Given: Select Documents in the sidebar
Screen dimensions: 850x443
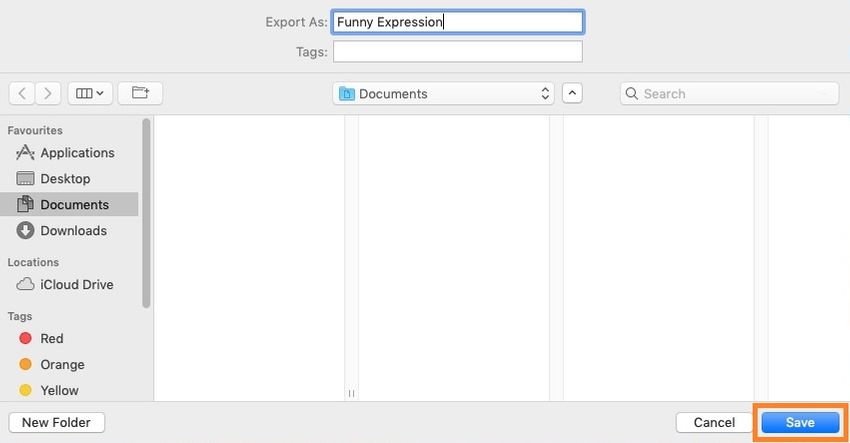Looking at the screenshot, I should (69, 204).
